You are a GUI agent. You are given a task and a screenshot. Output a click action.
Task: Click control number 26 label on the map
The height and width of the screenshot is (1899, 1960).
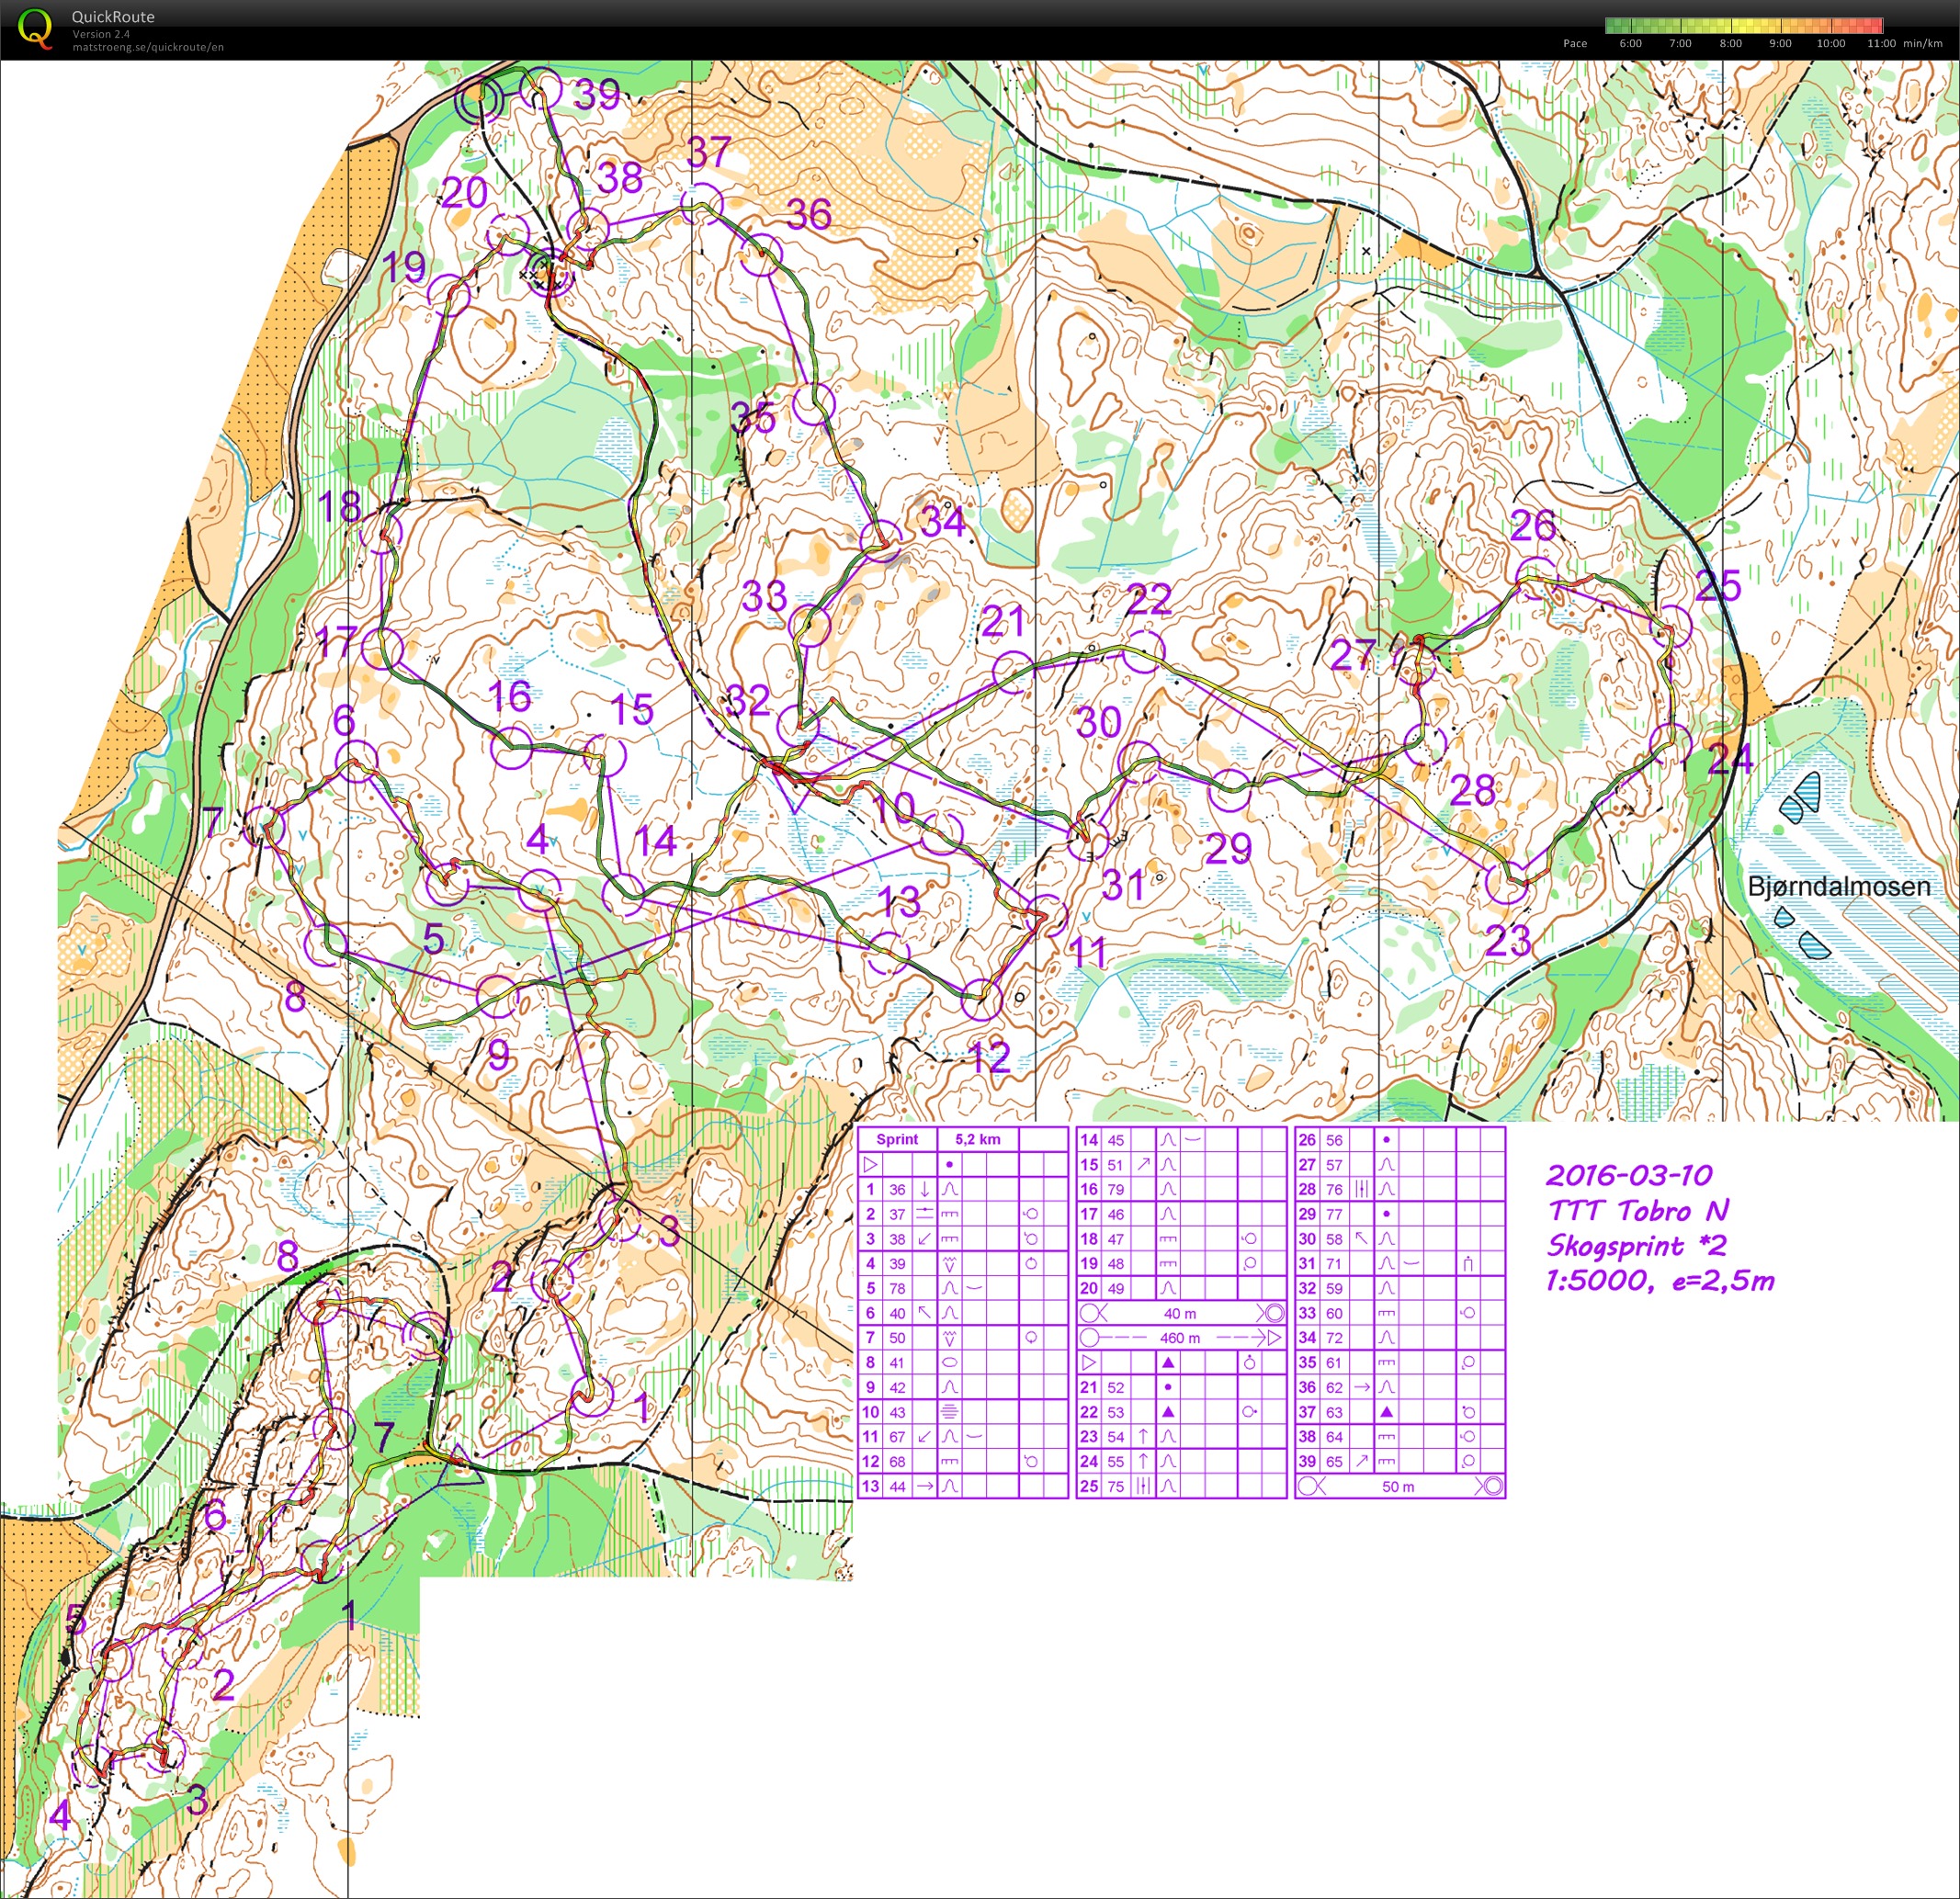pos(1533,525)
